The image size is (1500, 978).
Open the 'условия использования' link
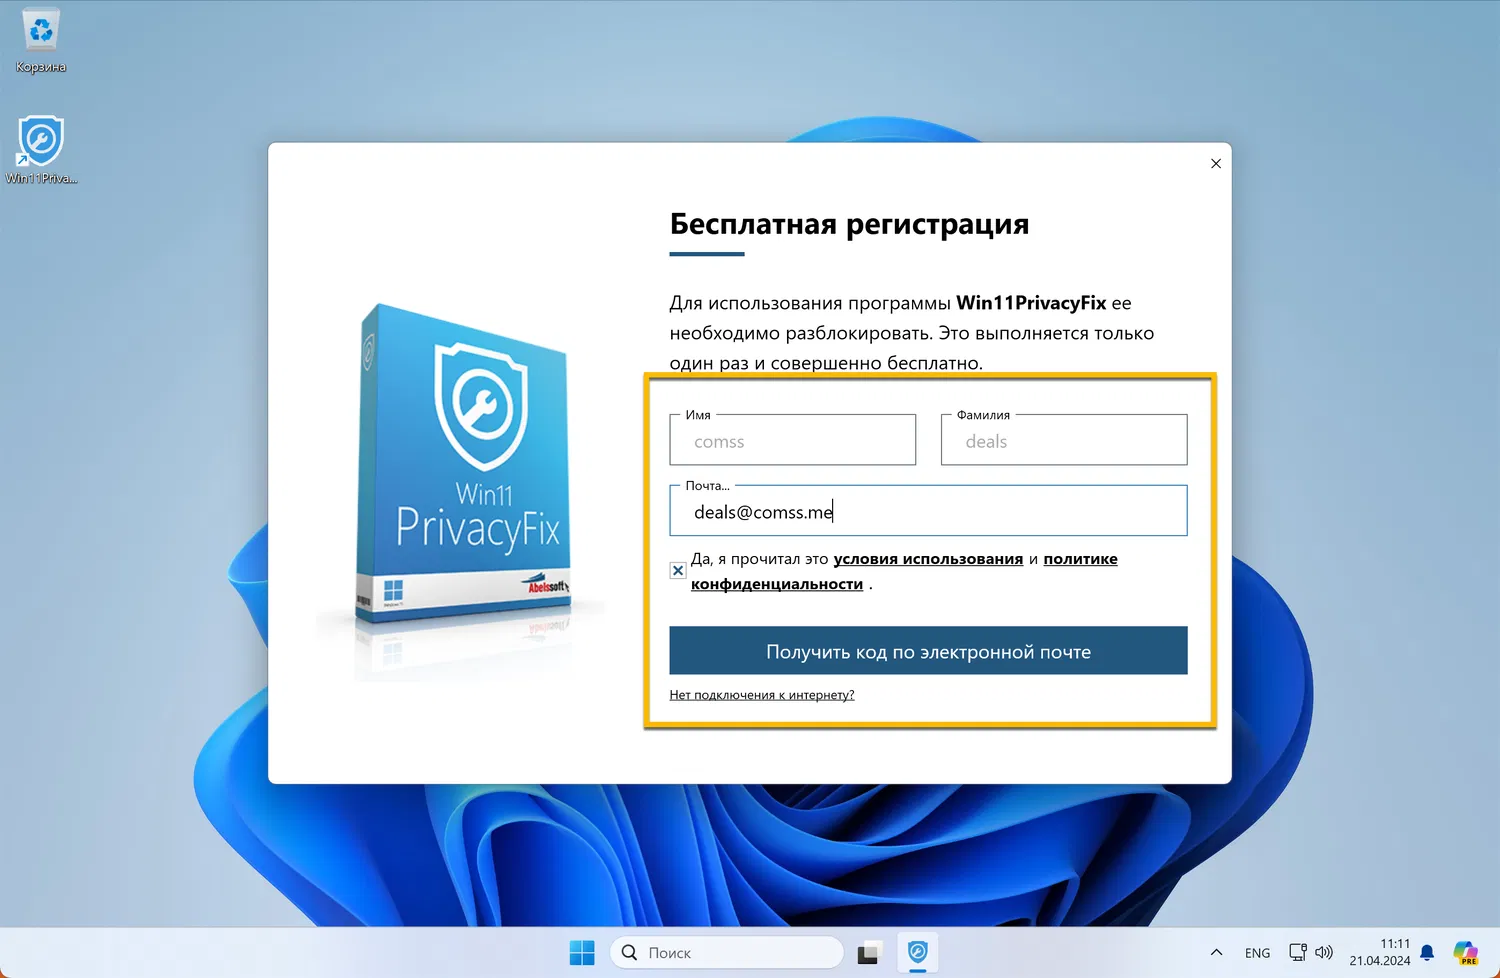[x=927, y=558]
